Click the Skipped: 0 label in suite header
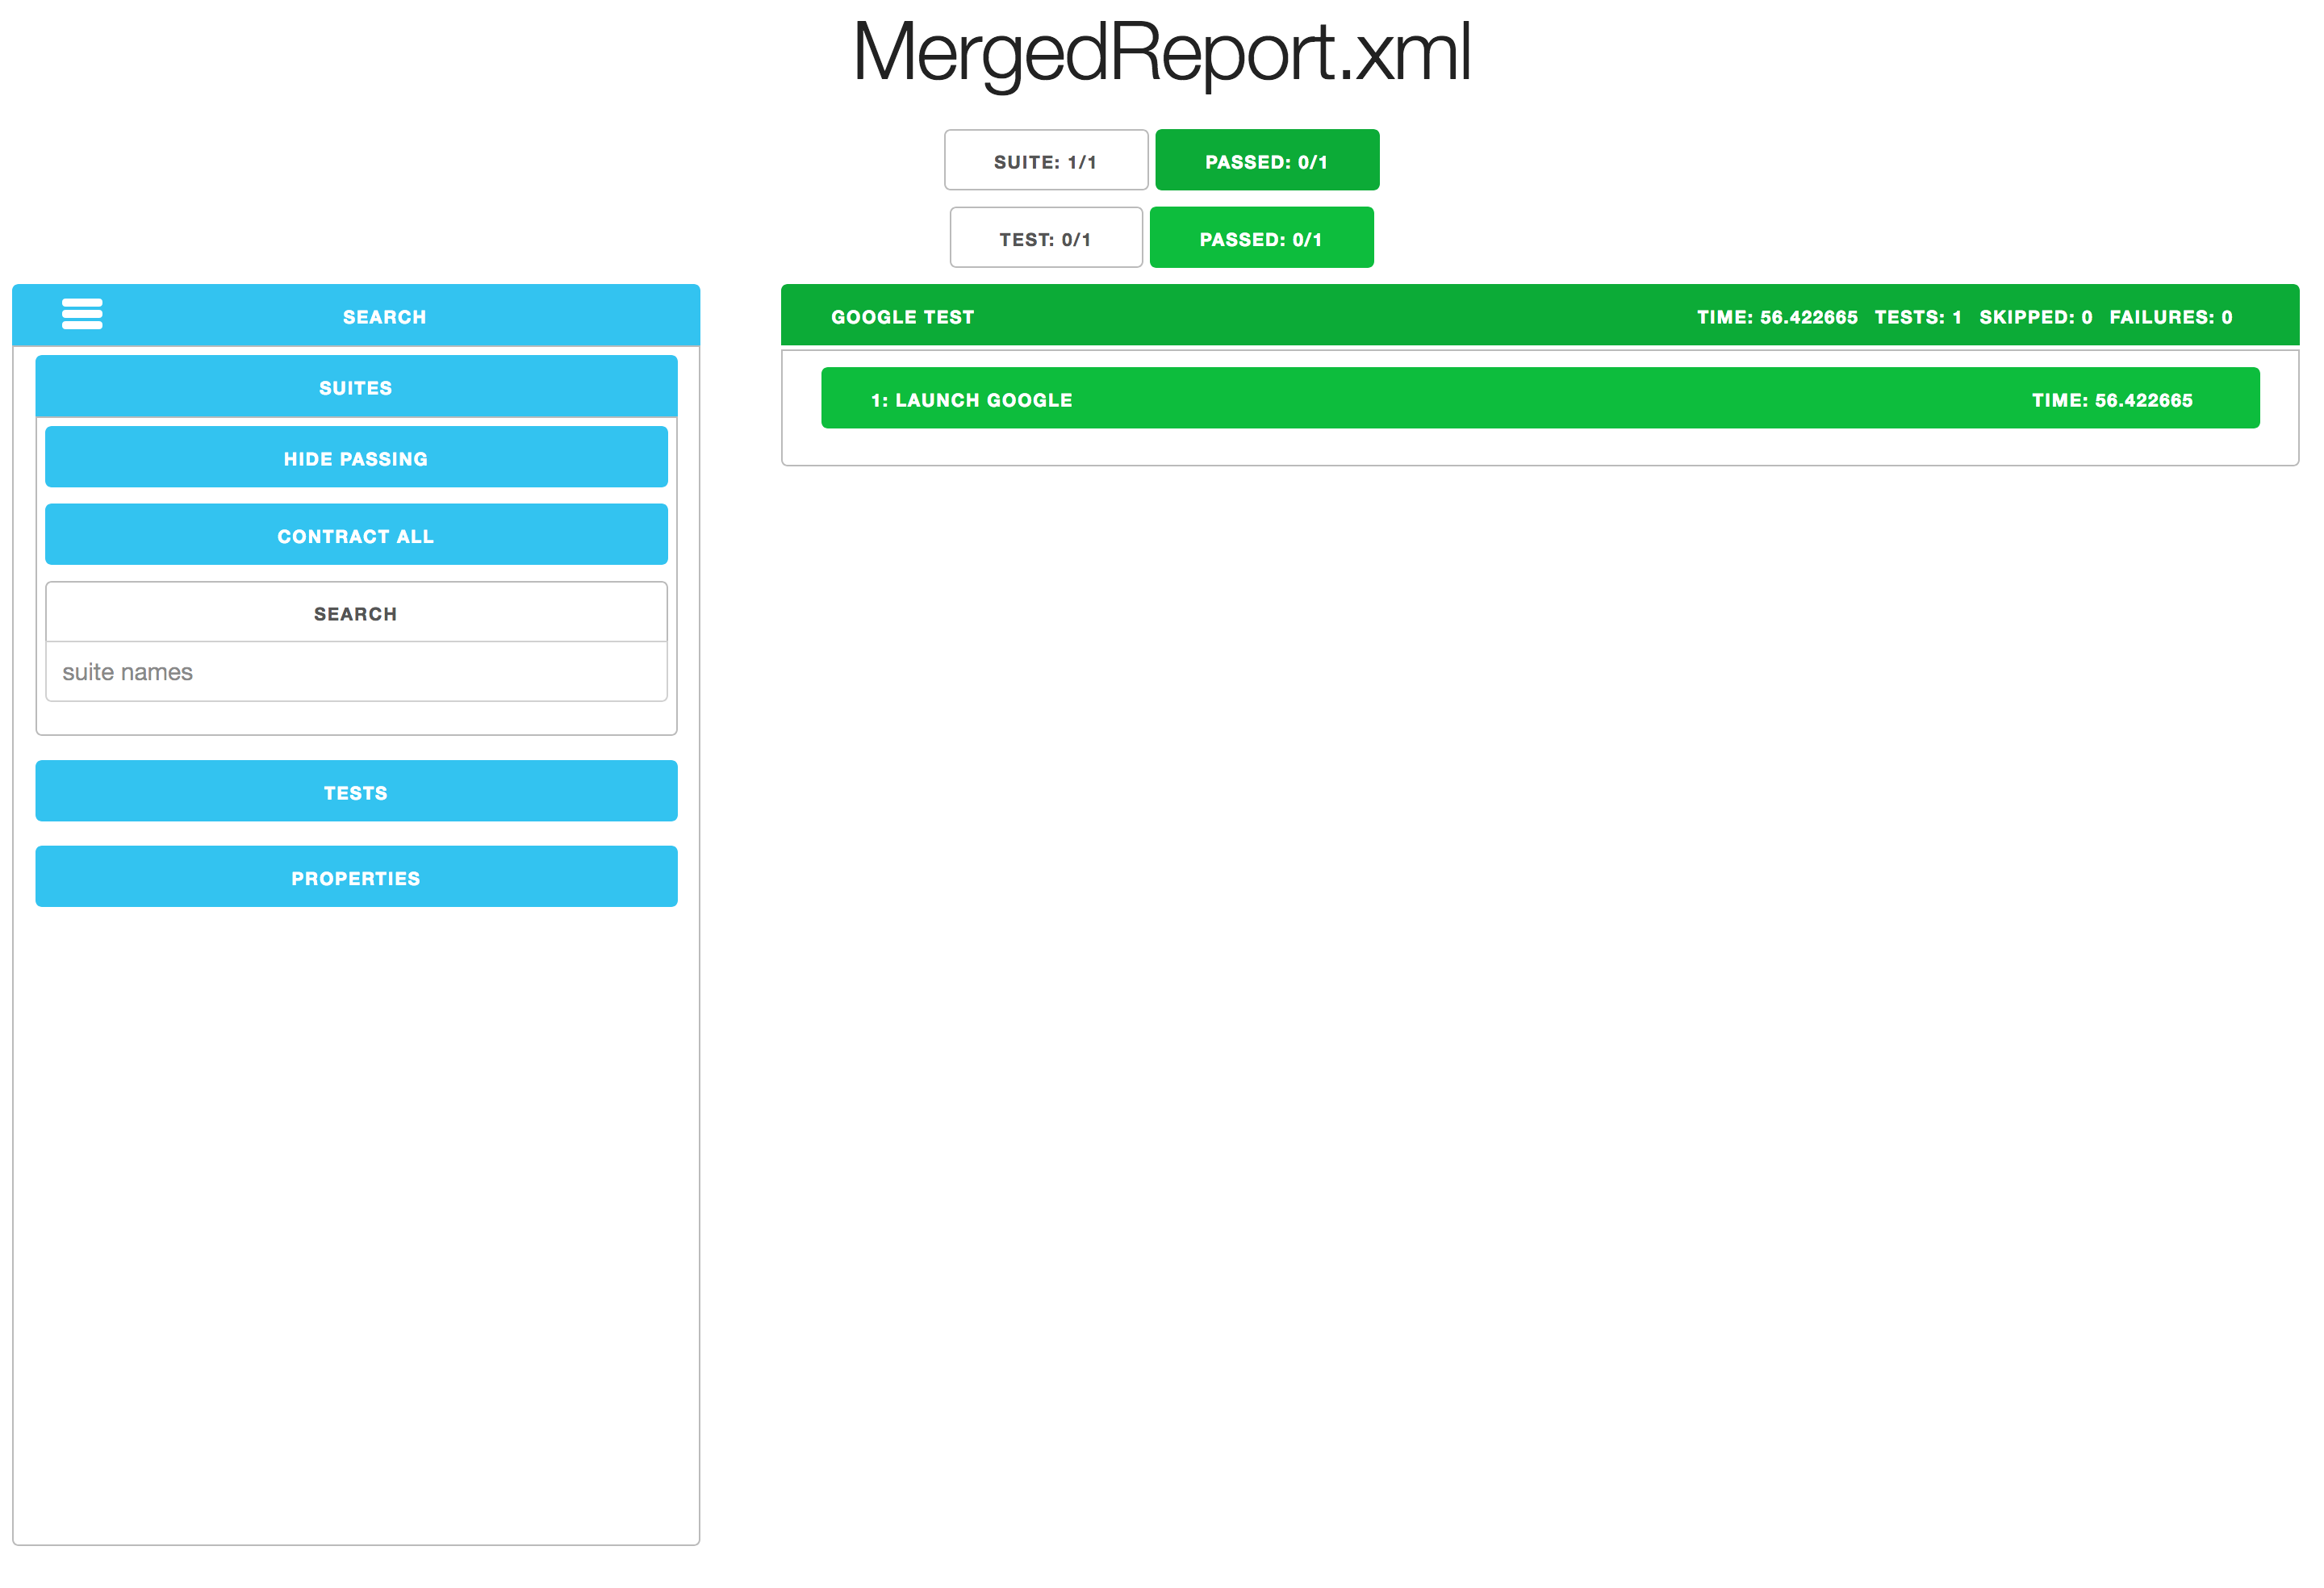This screenshot has height=1588, width=2324. tap(2035, 317)
